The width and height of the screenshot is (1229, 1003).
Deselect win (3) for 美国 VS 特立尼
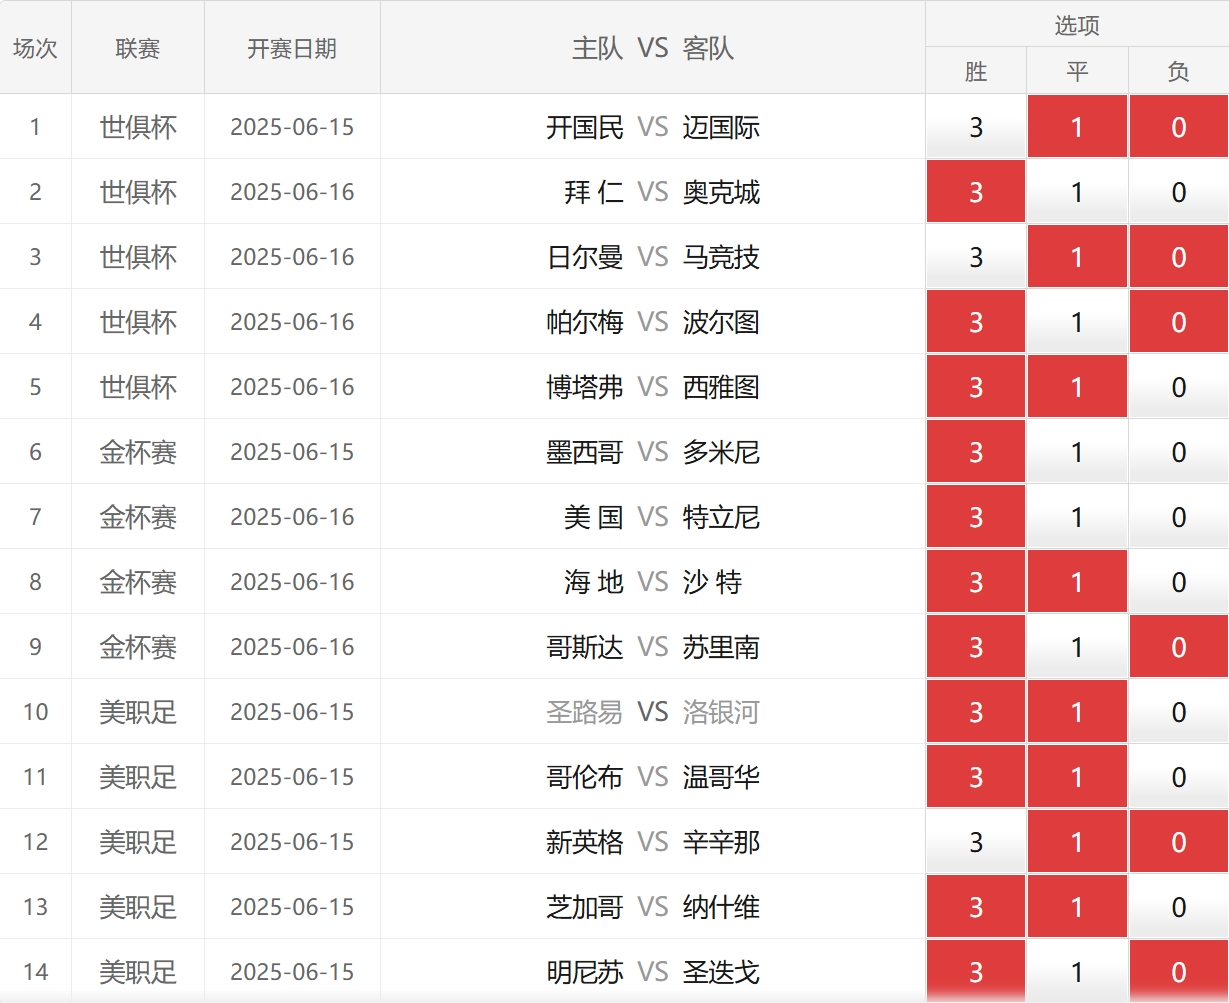[976, 517]
